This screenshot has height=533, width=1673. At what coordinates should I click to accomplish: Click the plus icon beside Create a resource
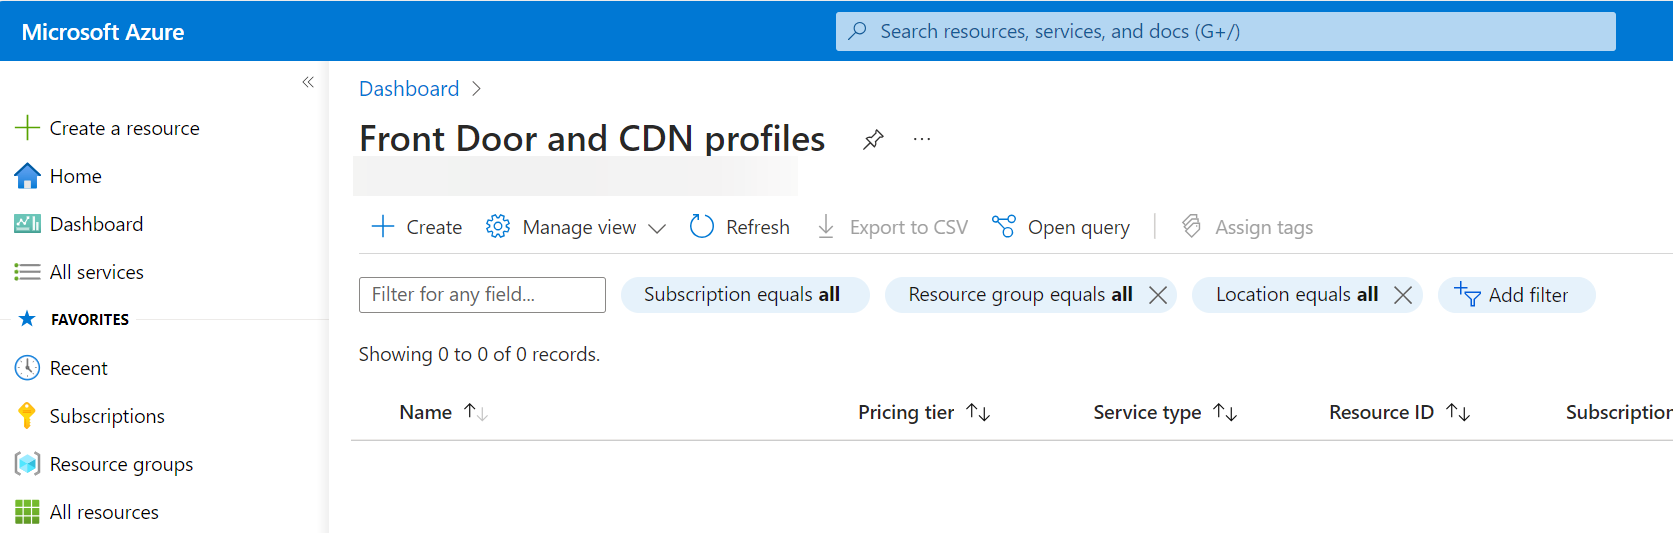pos(27,128)
